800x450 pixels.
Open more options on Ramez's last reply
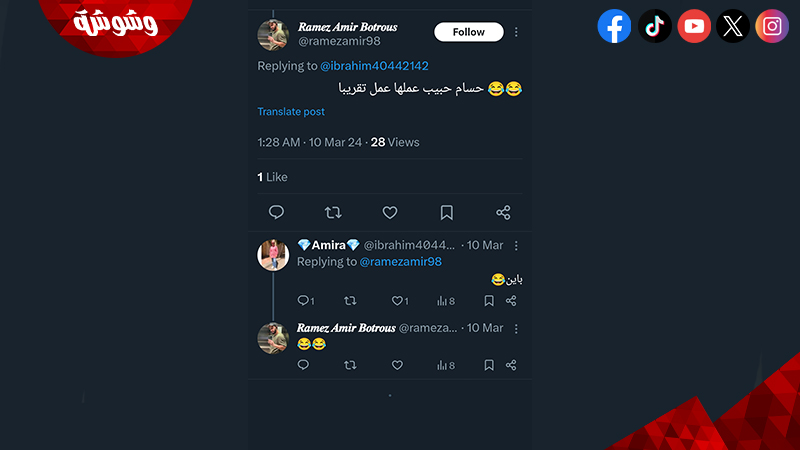(516, 329)
